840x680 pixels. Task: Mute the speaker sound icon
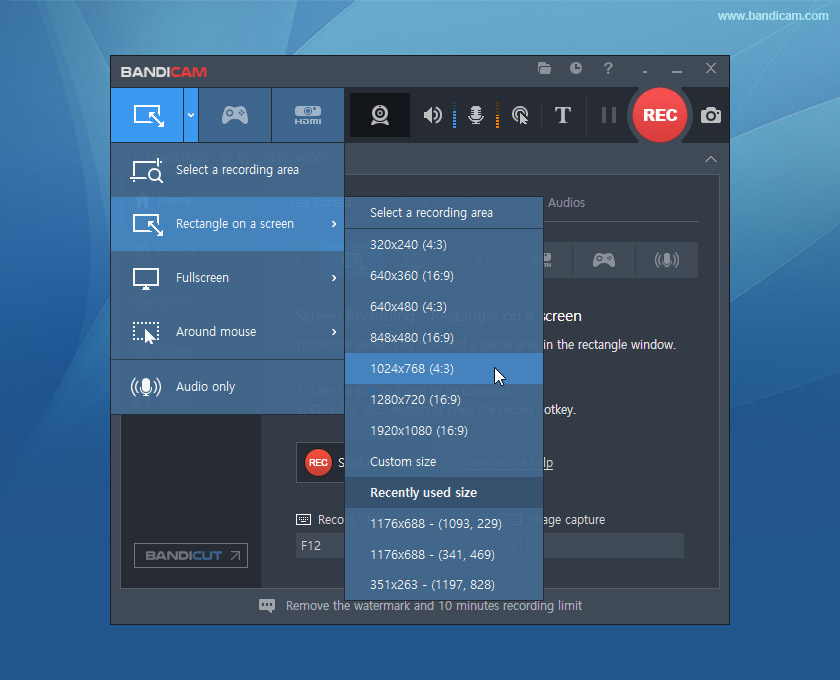(432, 115)
